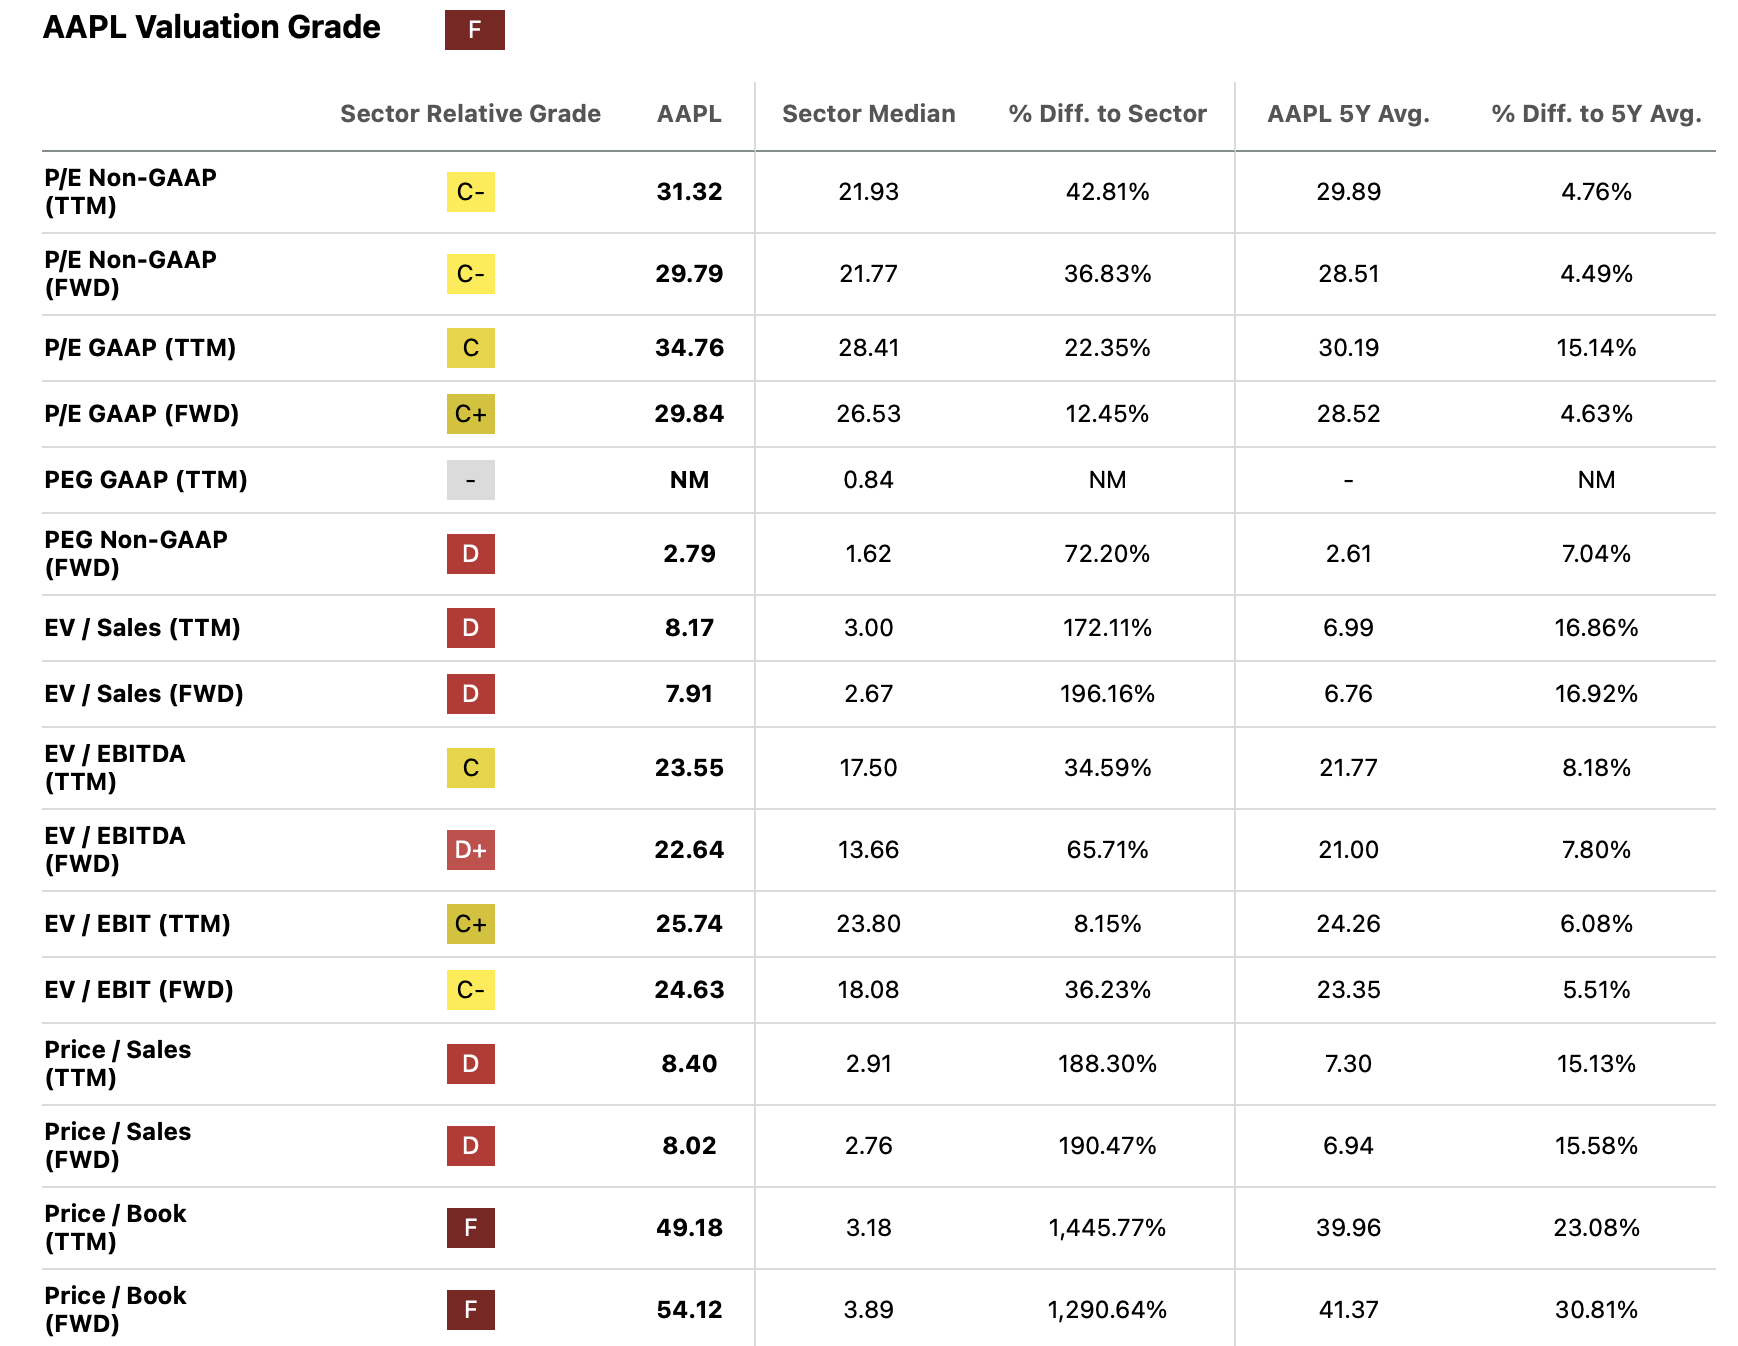Click the EV / EBIT (FWD) row label
The image size is (1738, 1346).
click(139, 990)
